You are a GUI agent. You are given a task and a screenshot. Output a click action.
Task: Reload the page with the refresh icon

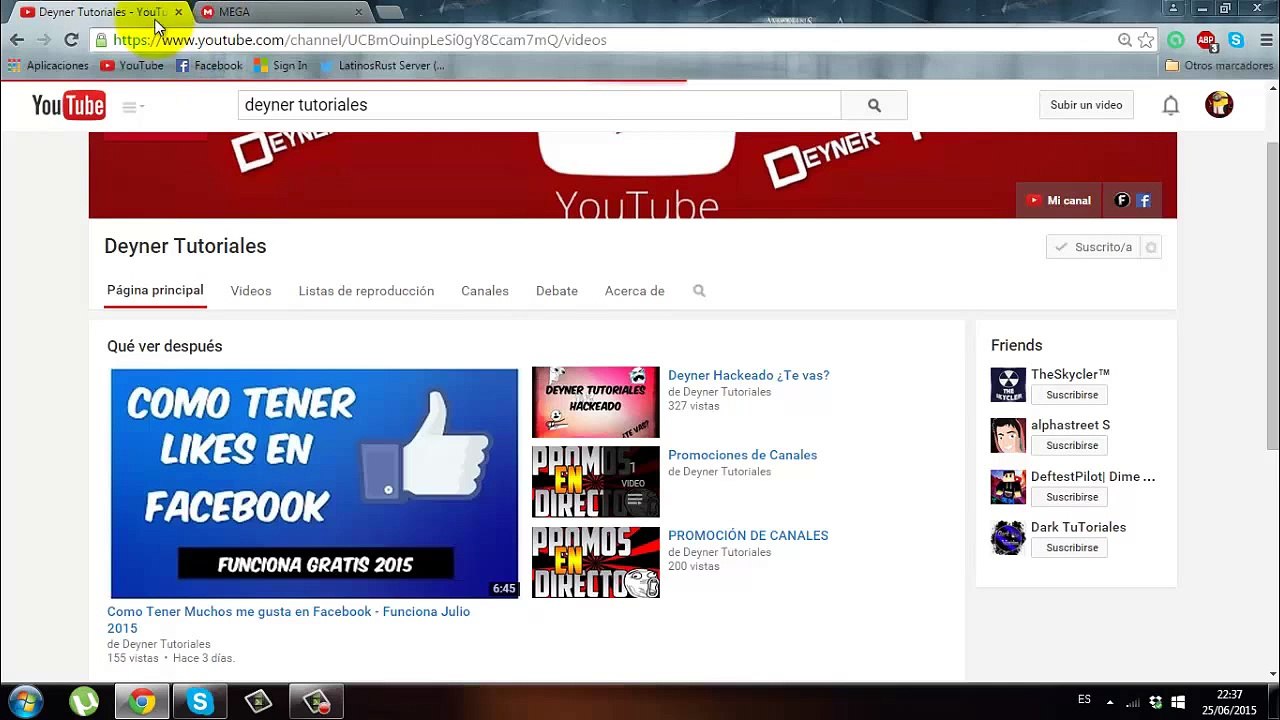[71, 40]
